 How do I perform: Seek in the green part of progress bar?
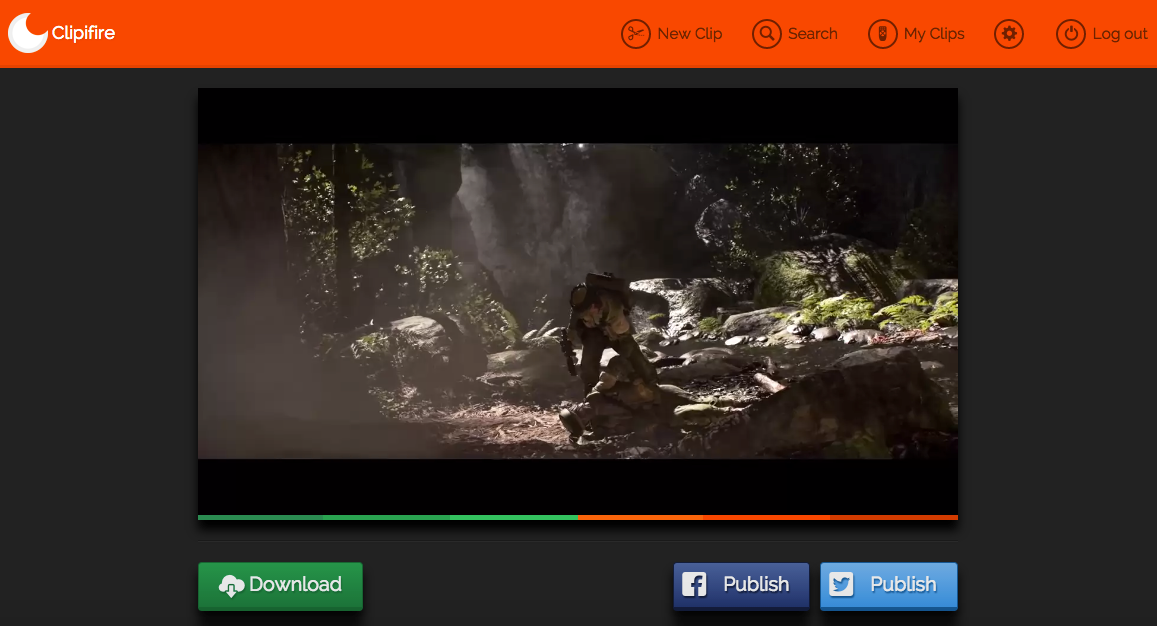click(387, 517)
